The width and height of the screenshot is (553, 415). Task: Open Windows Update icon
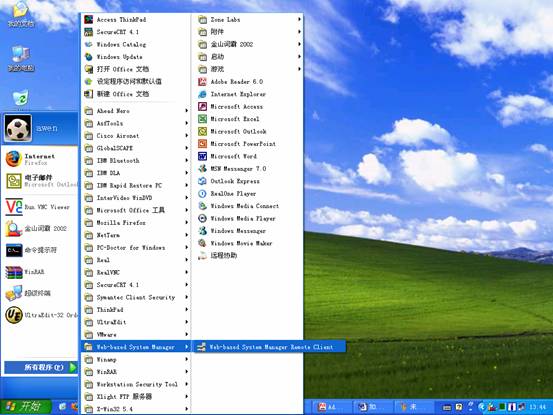[89, 57]
